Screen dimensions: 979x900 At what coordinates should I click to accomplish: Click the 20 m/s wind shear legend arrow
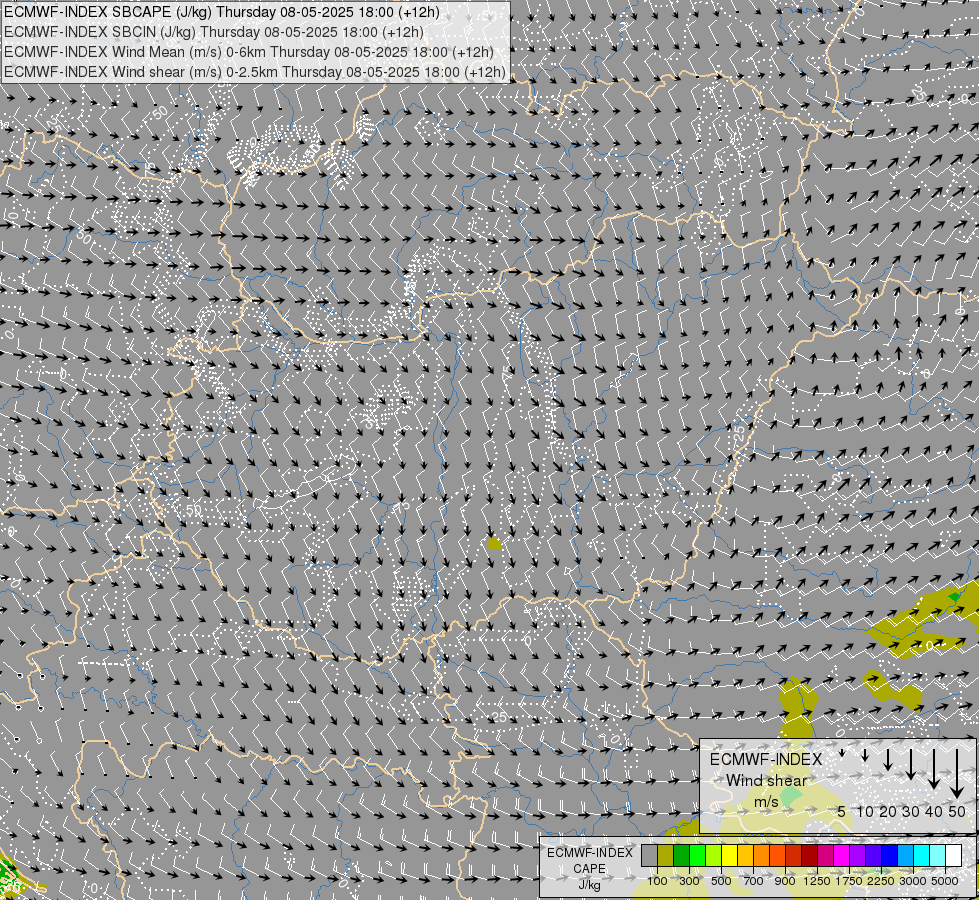click(x=888, y=759)
